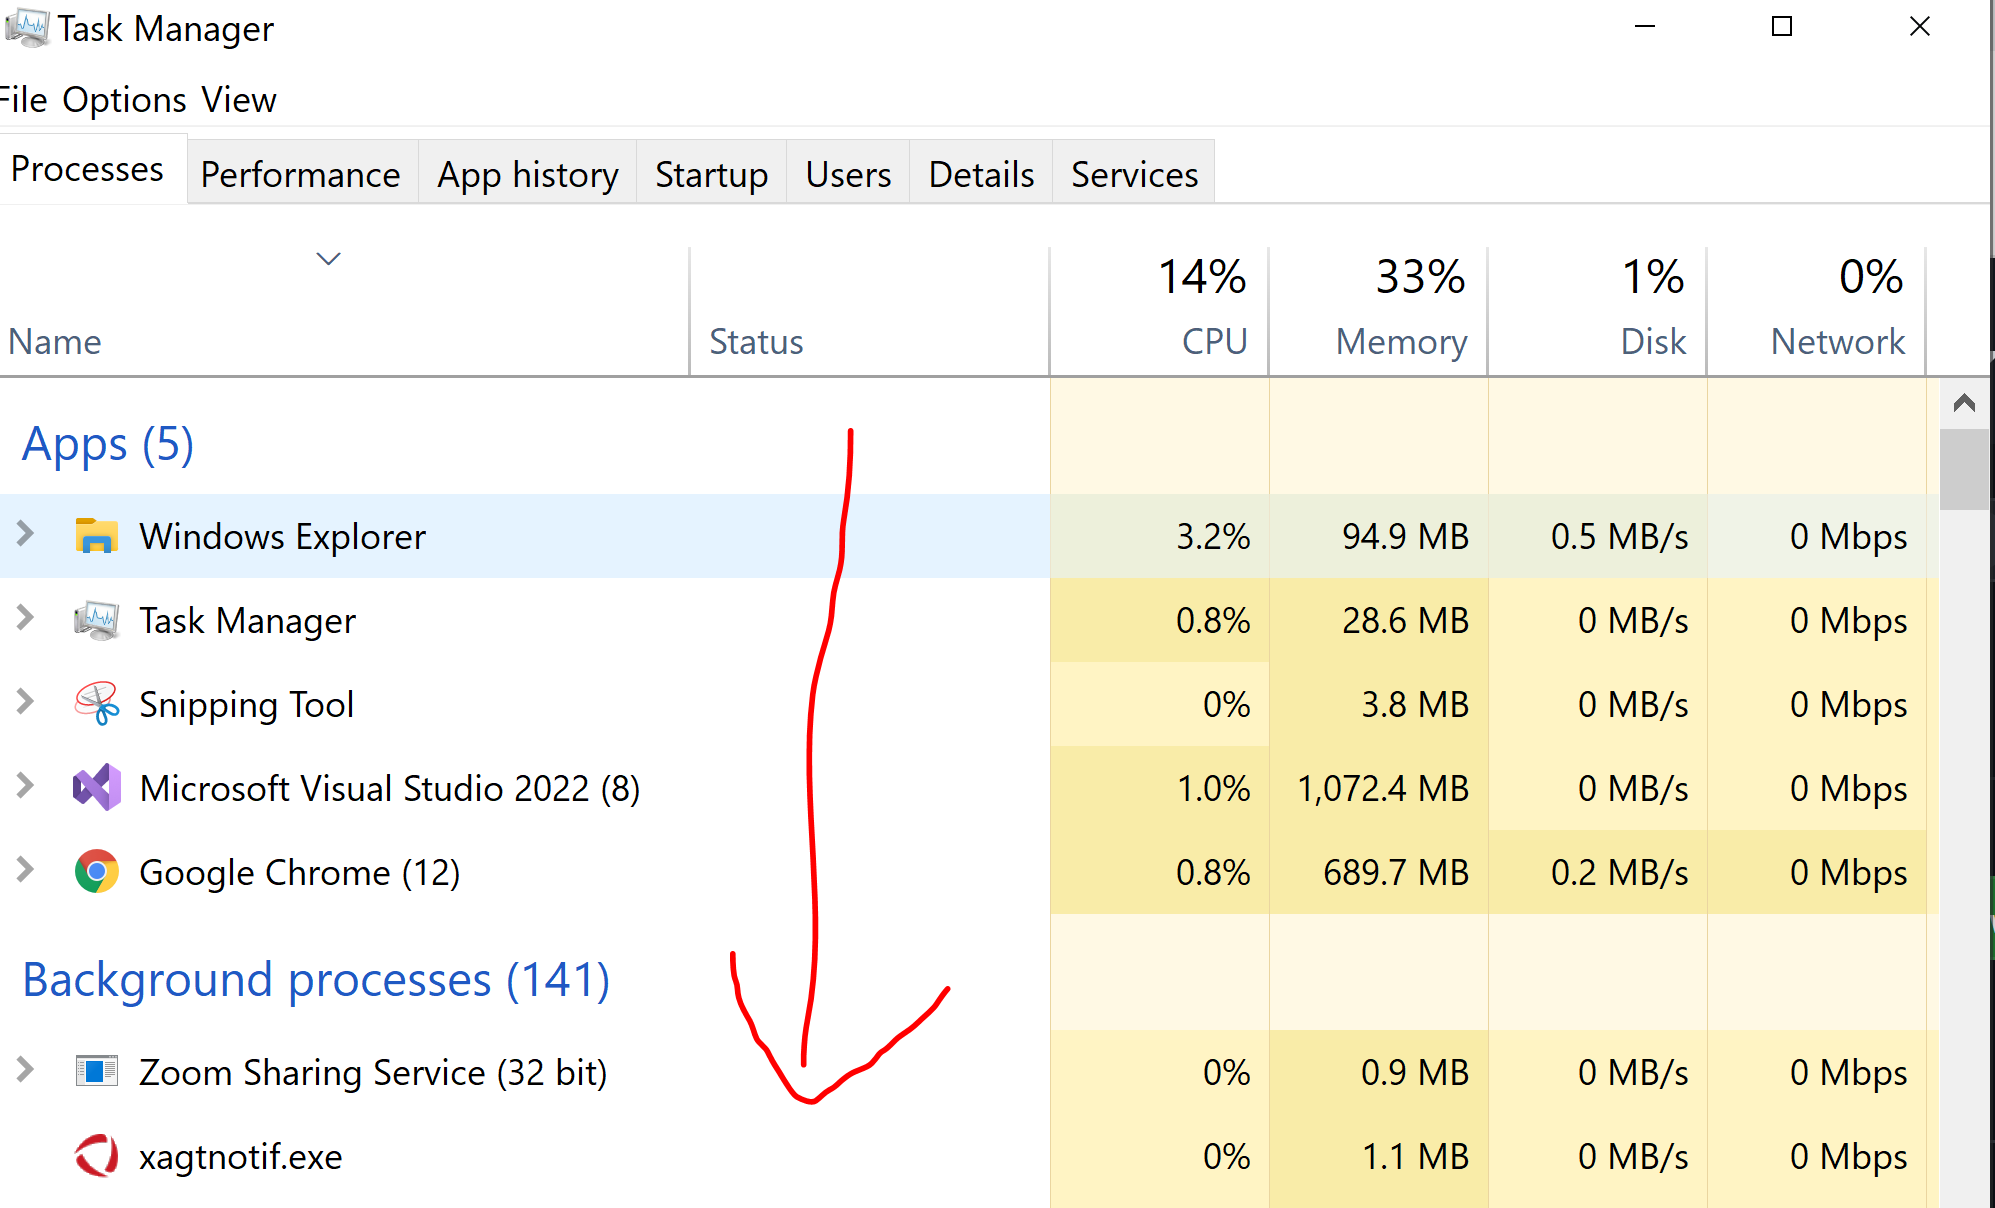Expand the Windows Explorer process group
Screen dimensions: 1995x1208
pos(26,535)
